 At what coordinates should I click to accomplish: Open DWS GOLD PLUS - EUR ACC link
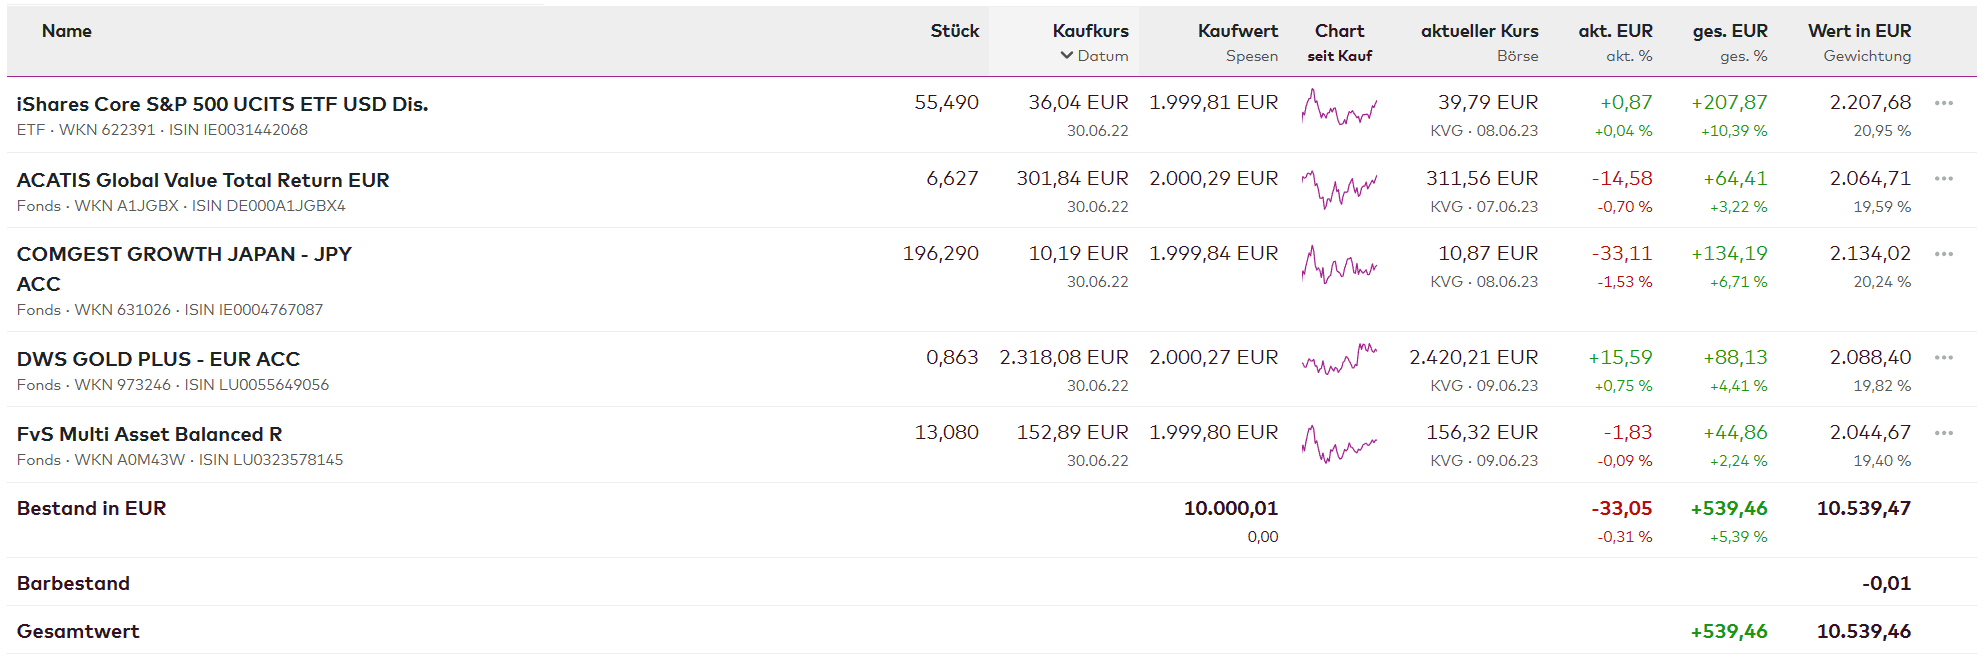tap(158, 359)
